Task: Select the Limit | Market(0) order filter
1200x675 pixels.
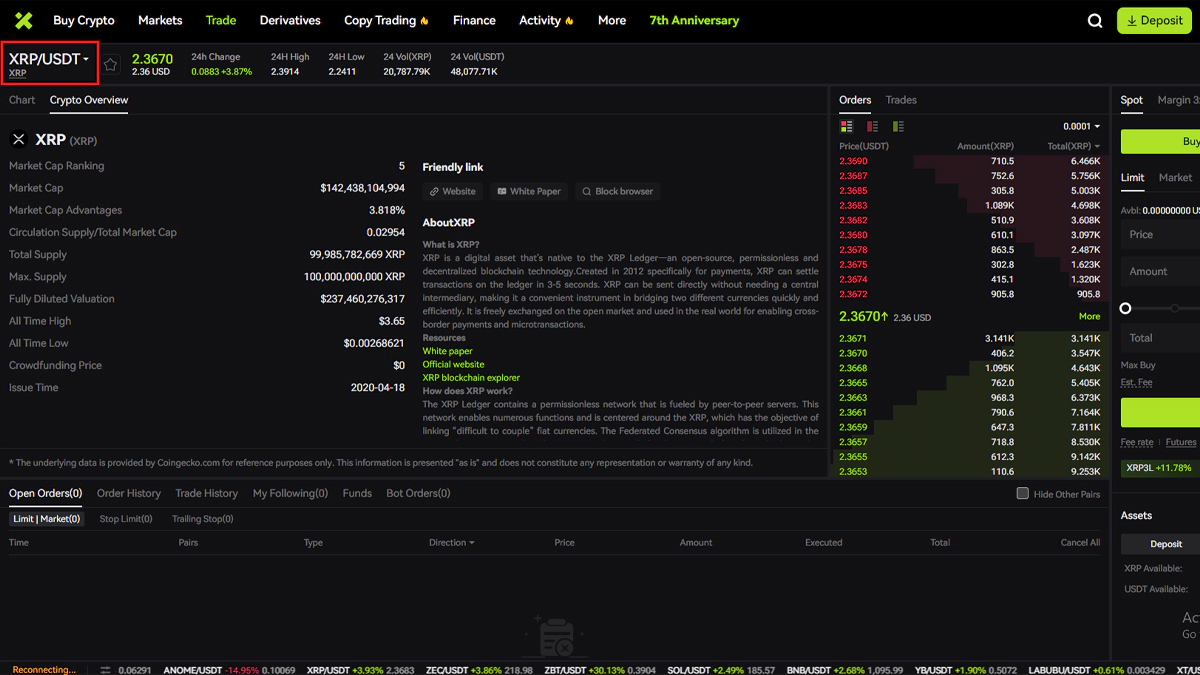Action: click(x=46, y=519)
